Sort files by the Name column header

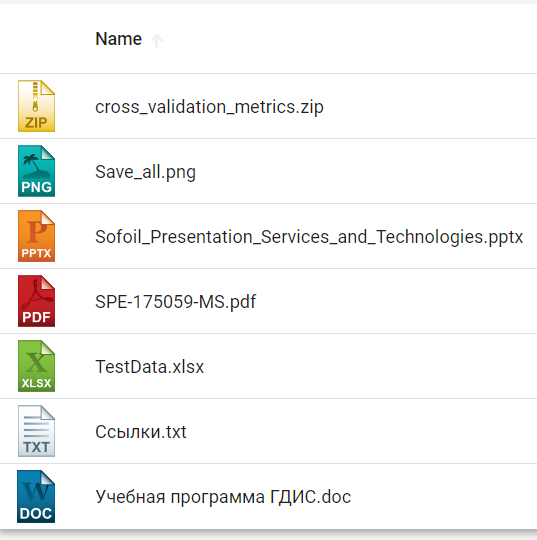(x=118, y=39)
